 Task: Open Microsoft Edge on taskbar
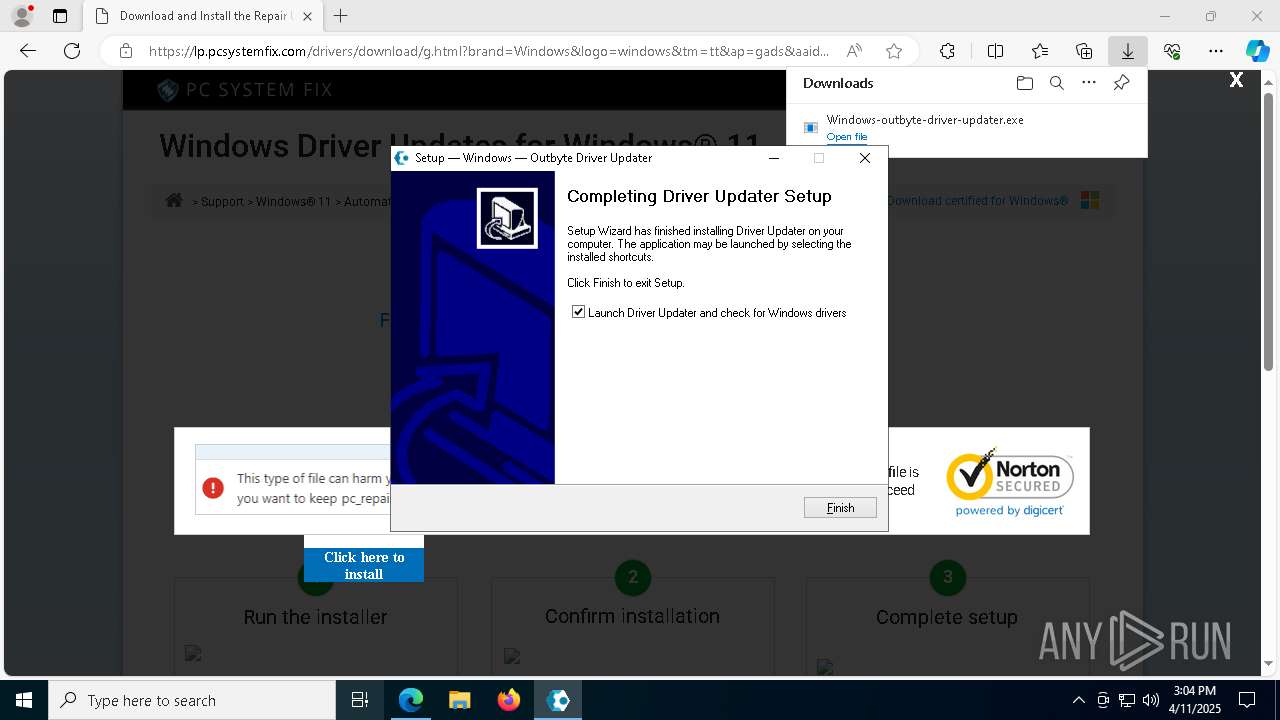click(411, 700)
